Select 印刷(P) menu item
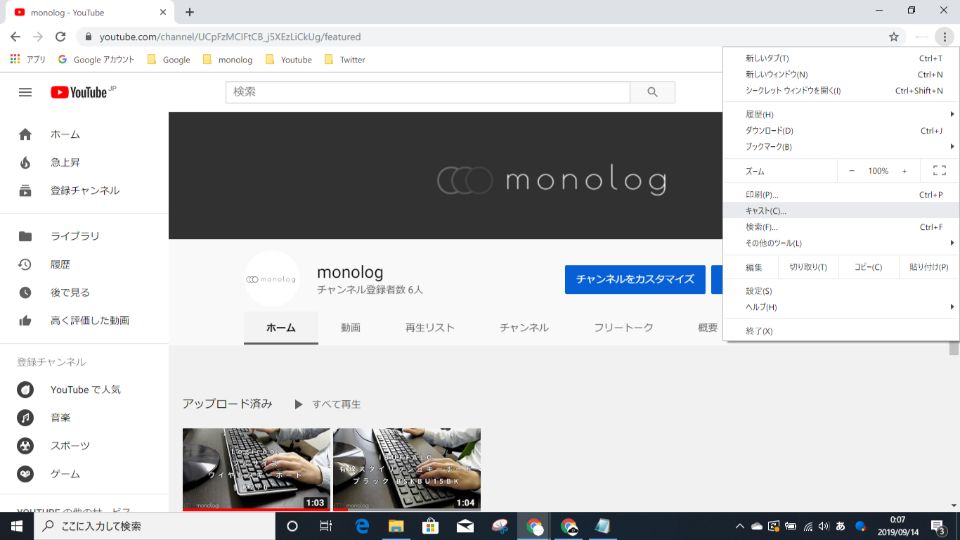 point(841,195)
